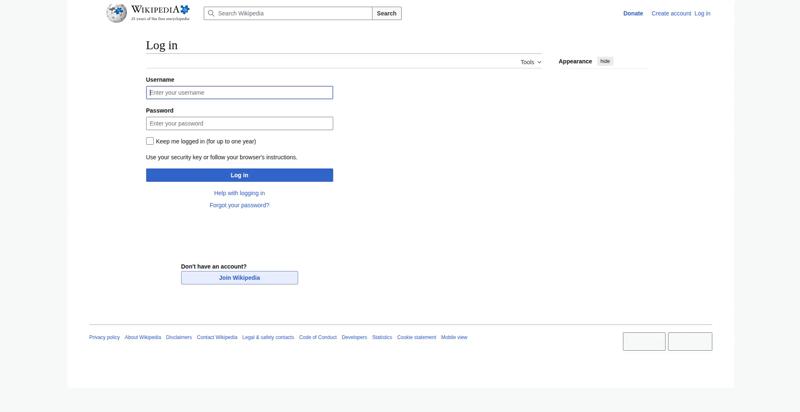The height and width of the screenshot is (412, 800).
Task: Open the Cookie statement footer link
Action: coord(416,337)
